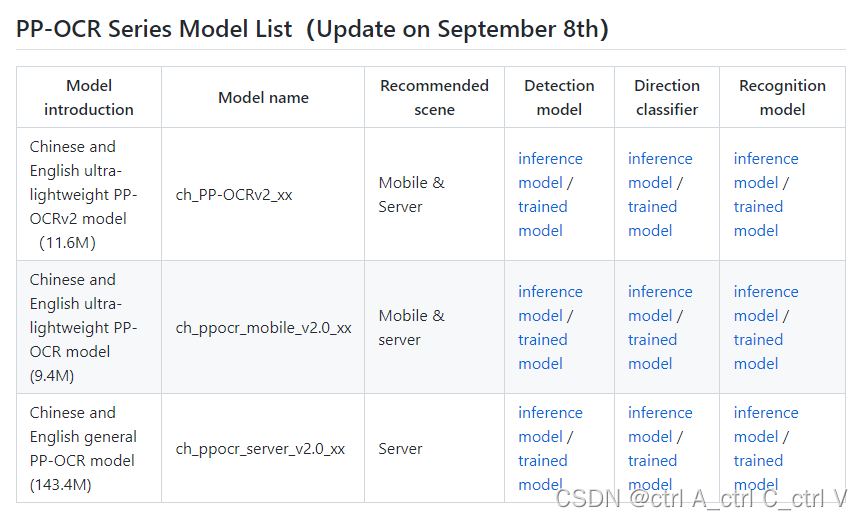Image resolution: width=863 pixels, height=520 pixels.
Task: Open PP-OCRv2 direction classifier inference model link
Action: (x=660, y=171)
